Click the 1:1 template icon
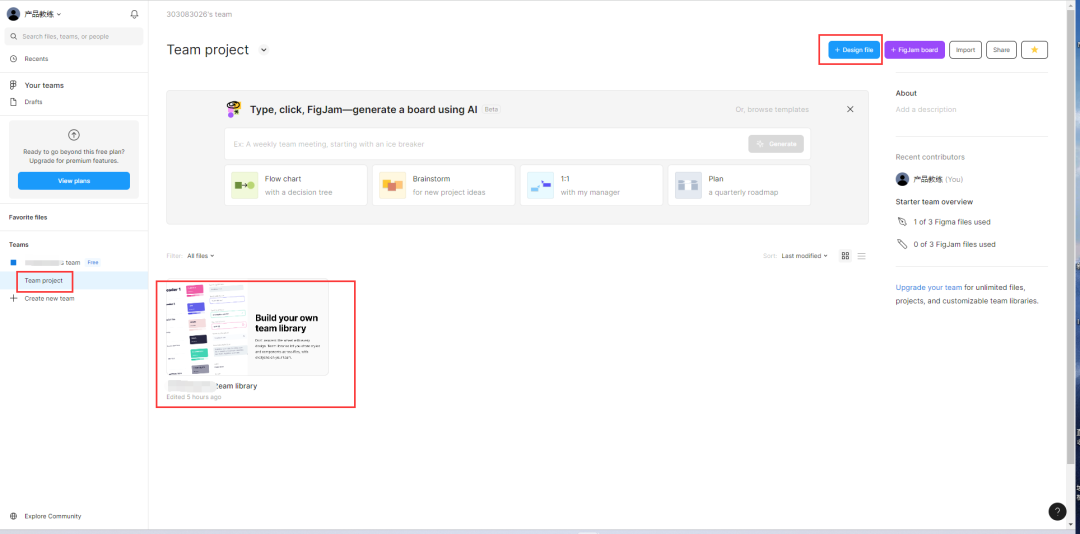 (541, 185)
